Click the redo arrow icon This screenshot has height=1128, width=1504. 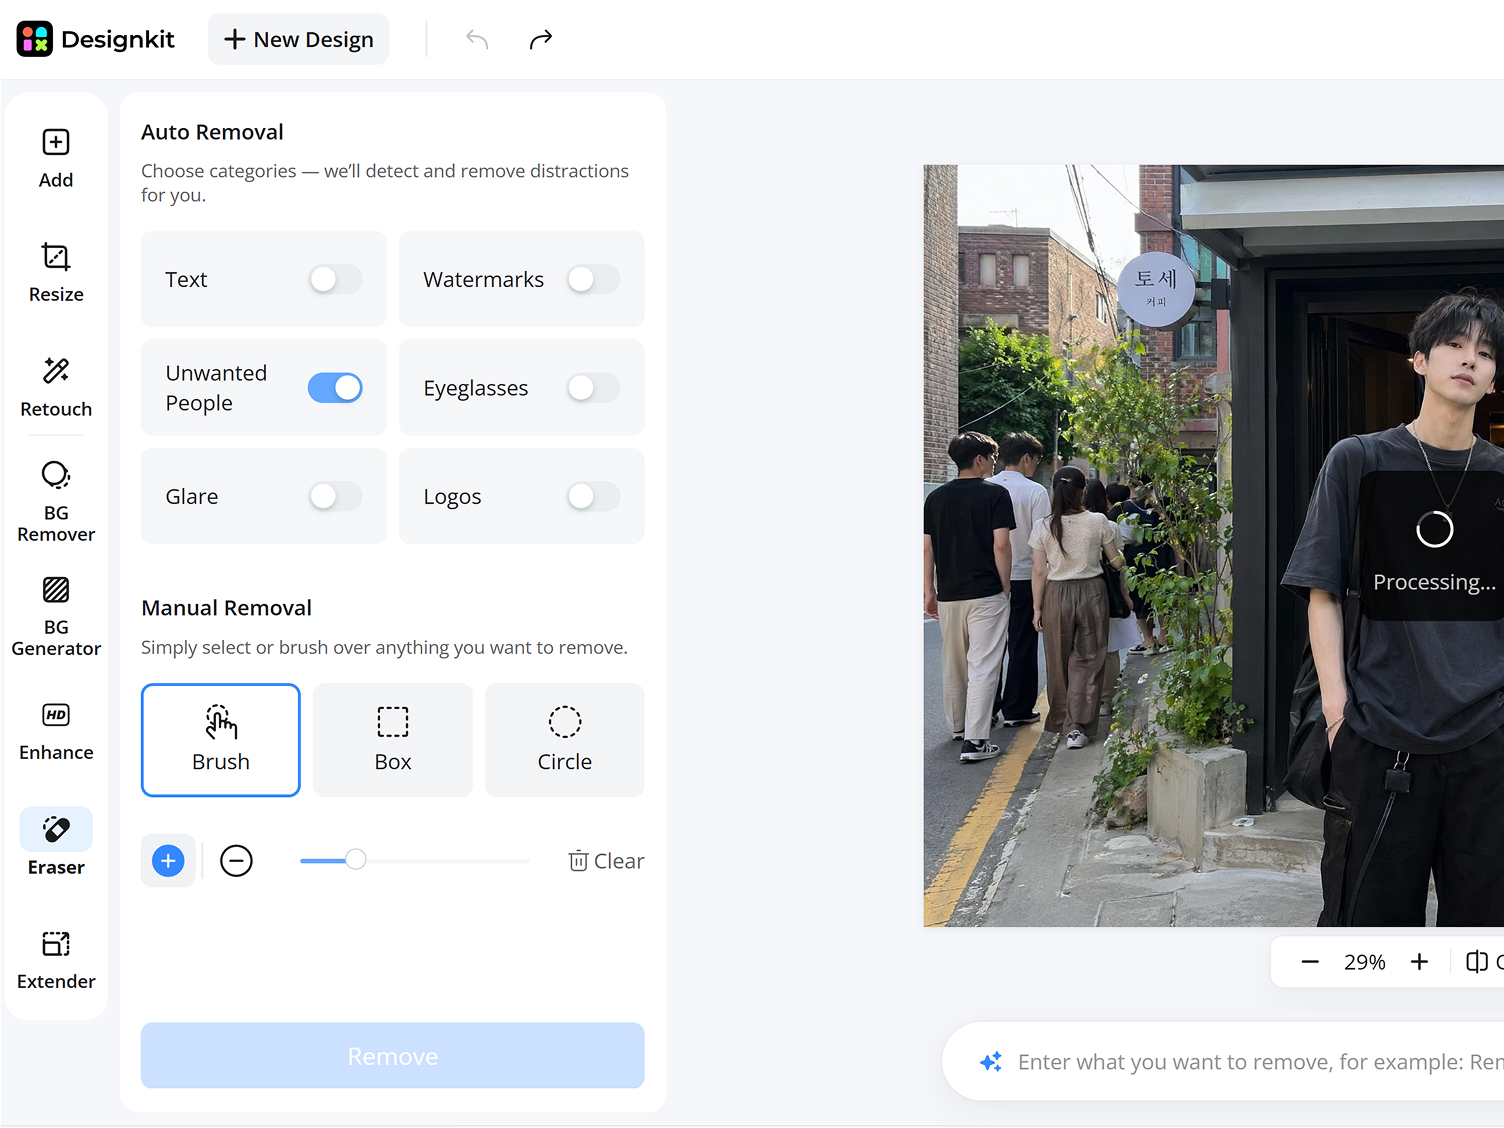[541, 39]
